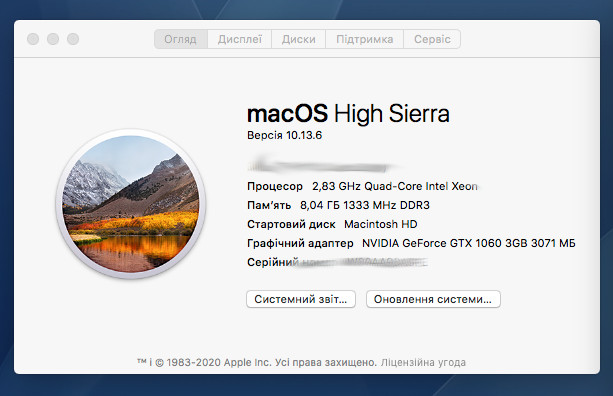Launch Оновлення системи update
Image resolution: width=613 pixels, height=396 pixels.
coord(433,299)
